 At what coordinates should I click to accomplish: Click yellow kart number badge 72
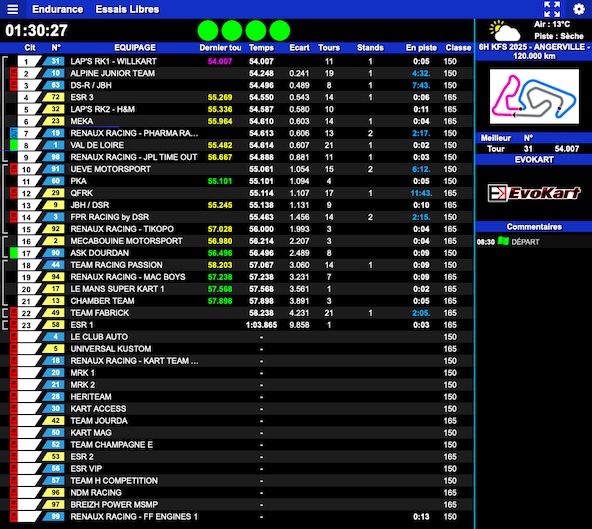[x=54, y=97]
